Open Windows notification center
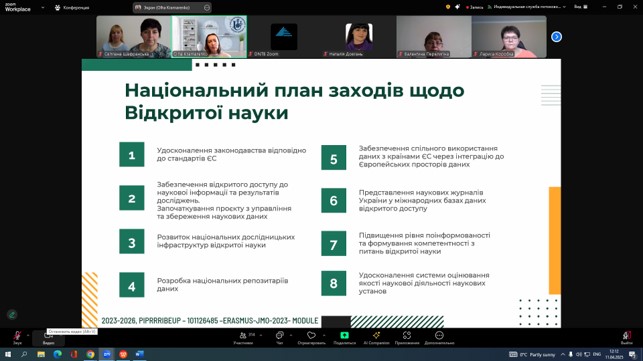This screenshot has height=361, width=643. [x=632, y=354]
